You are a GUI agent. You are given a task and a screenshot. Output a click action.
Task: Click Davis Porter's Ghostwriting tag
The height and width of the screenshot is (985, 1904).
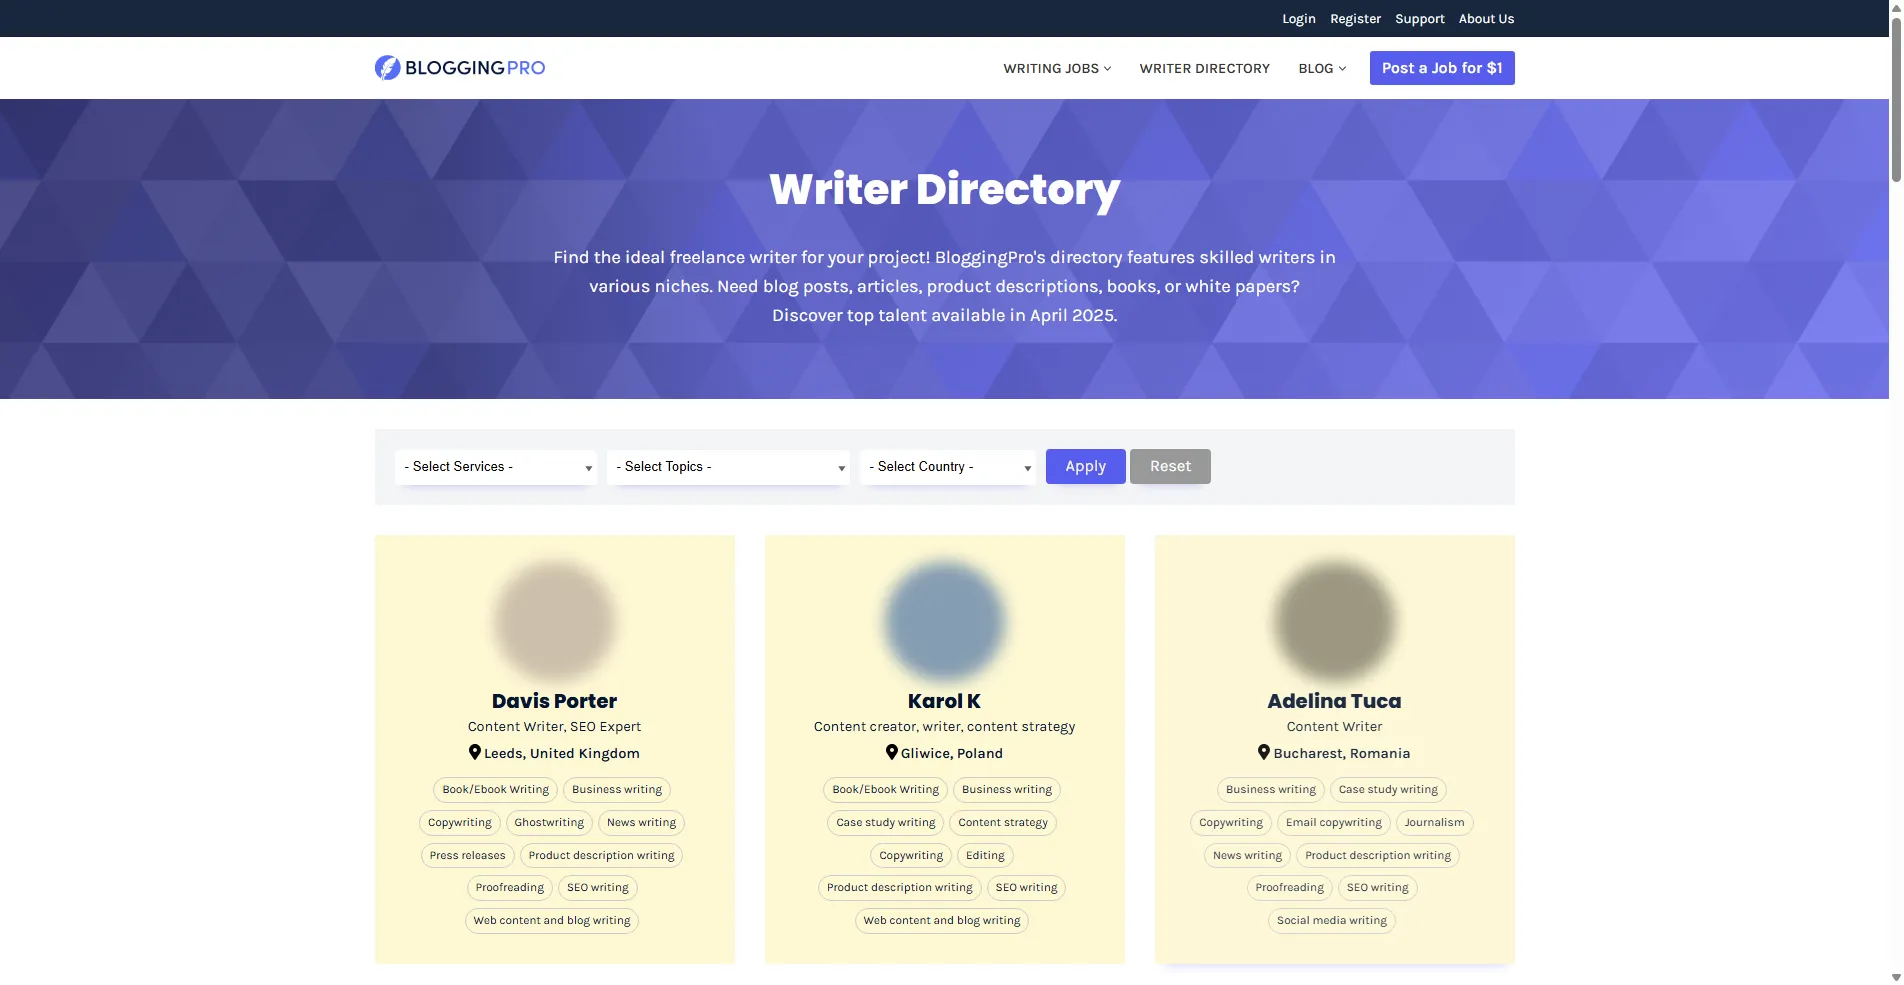coord(549,823)
